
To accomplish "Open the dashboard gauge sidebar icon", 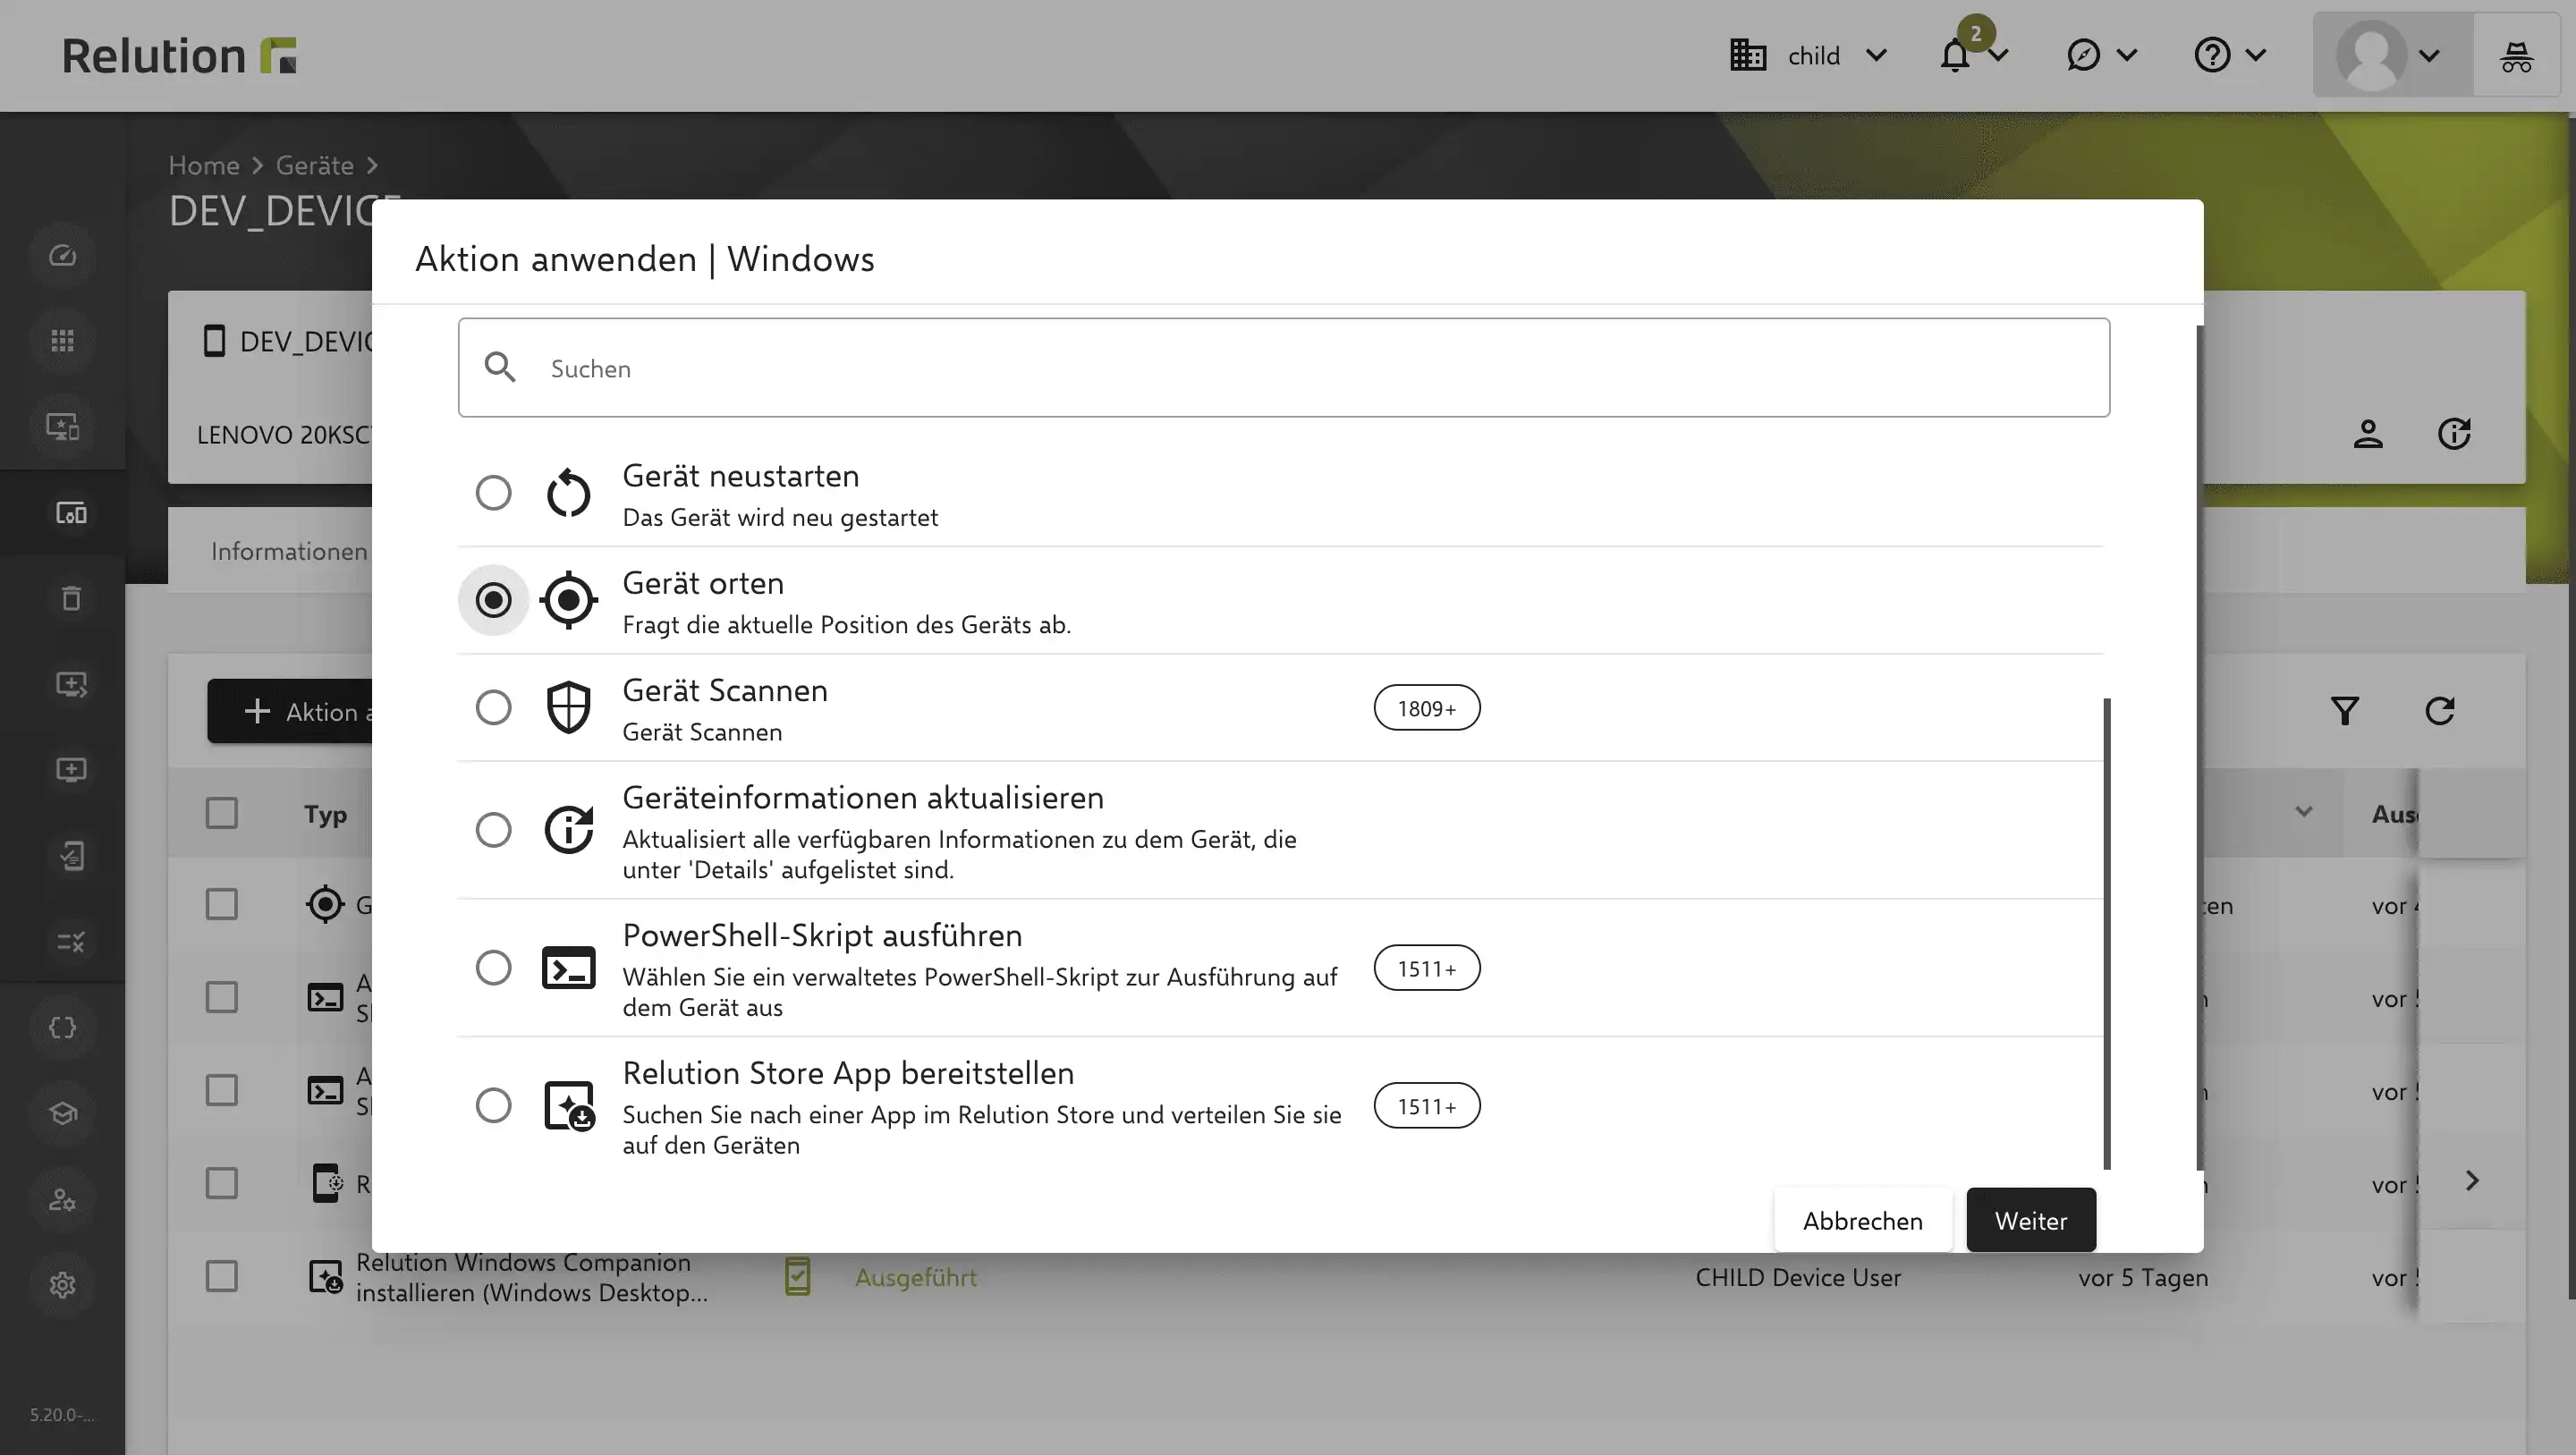I will pos(63,256).
